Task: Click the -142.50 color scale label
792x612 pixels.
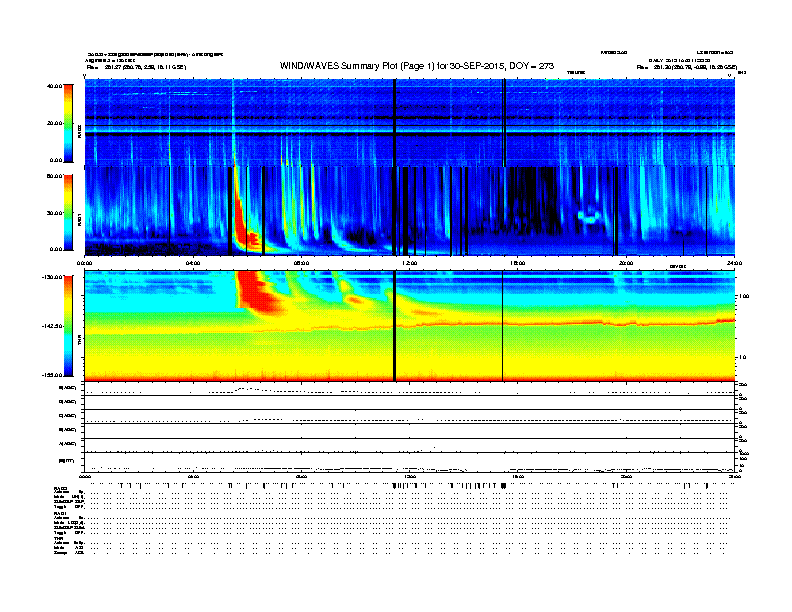Action: [52, 326]
